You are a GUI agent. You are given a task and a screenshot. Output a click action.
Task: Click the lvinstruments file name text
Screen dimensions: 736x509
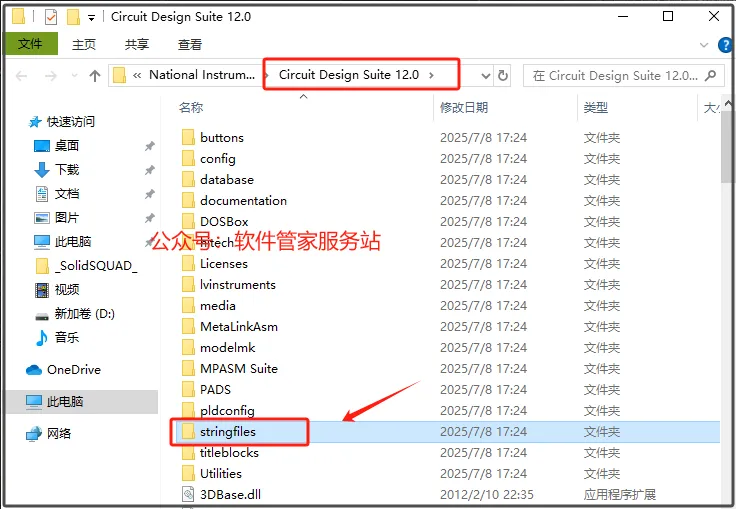[238, 285]
